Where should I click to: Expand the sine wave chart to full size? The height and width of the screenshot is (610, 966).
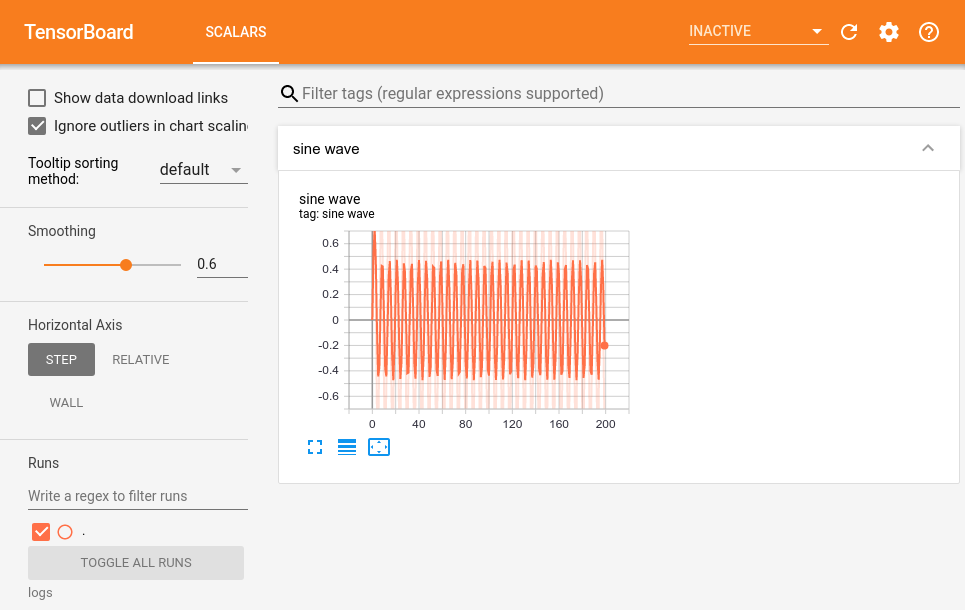click(315, 447)
